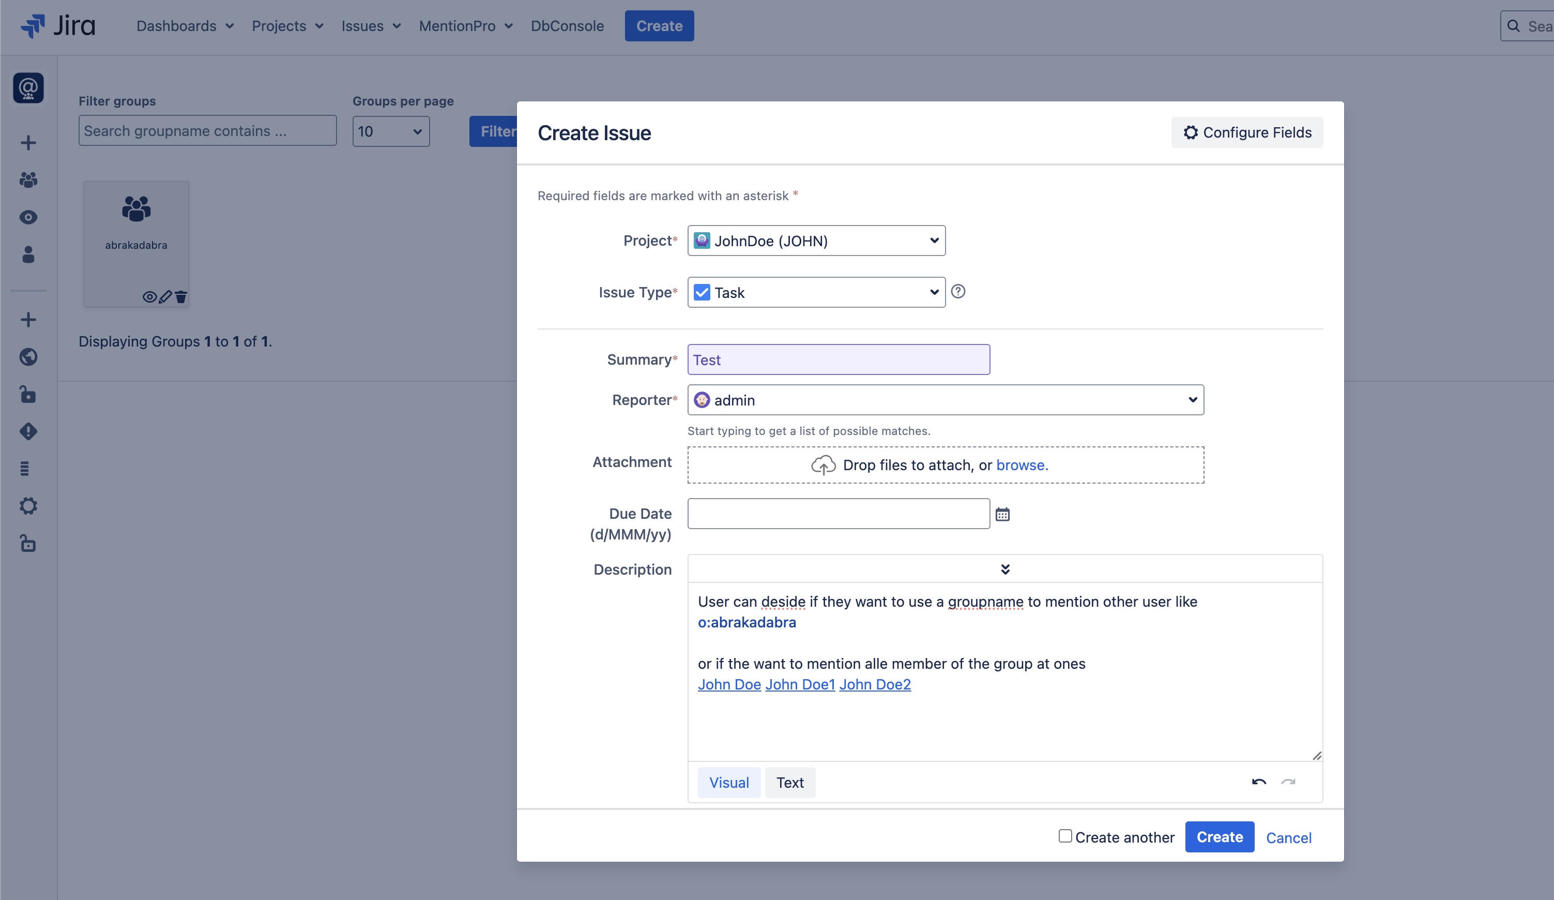Expand the description toolbar double chevron
The image size is (1554, 900).
click(x=1005, y=569)
